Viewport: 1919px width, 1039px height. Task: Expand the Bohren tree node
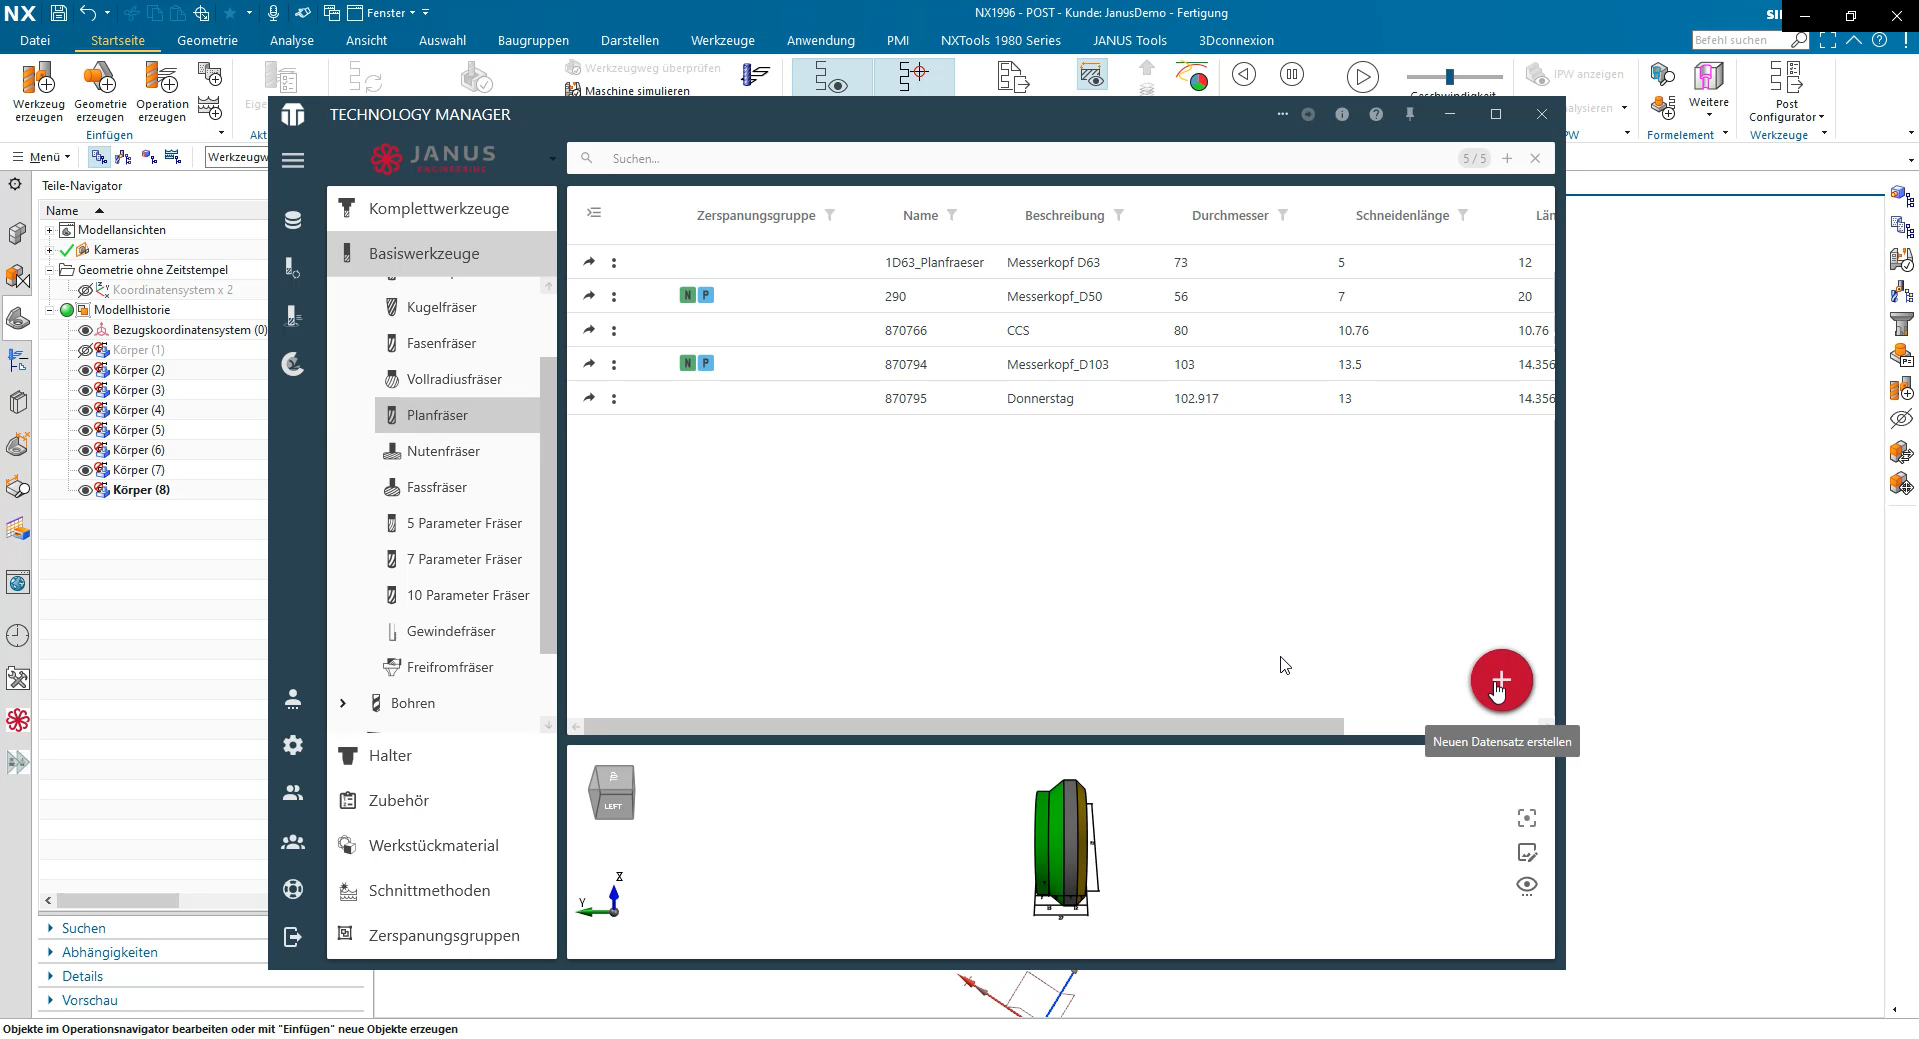point(343,703)
